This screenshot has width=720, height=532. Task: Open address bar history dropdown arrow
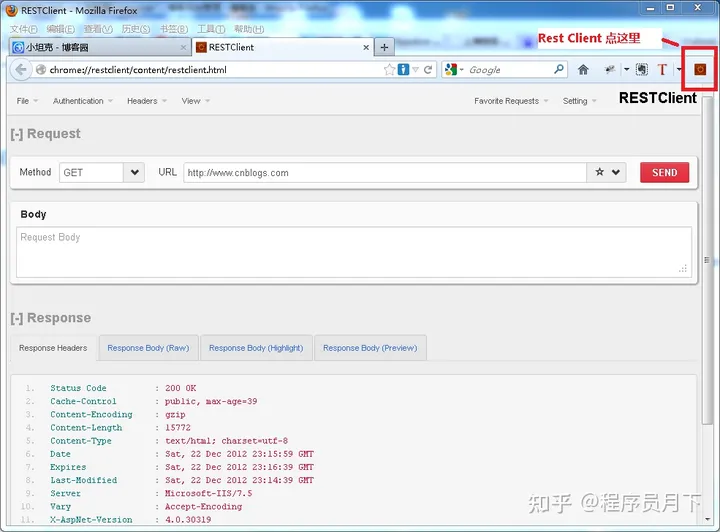click(x=416, y=70)
